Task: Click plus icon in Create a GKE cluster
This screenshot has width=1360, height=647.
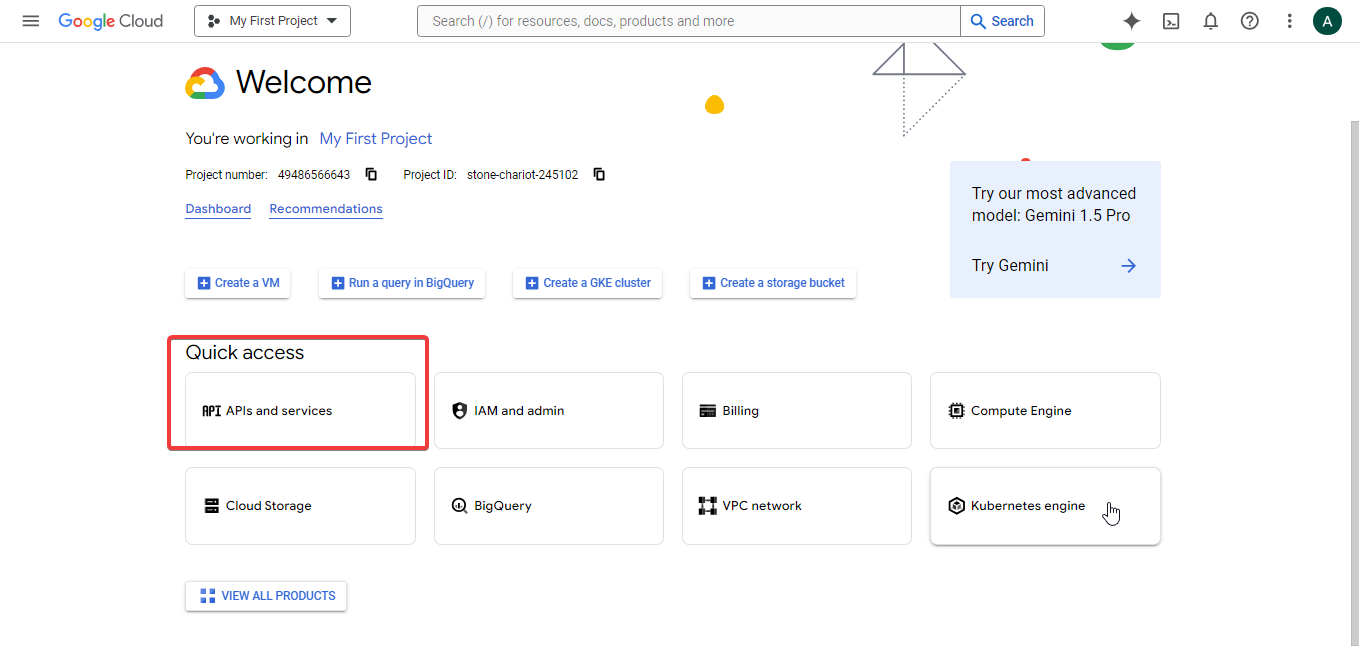Action: (532, 283)
